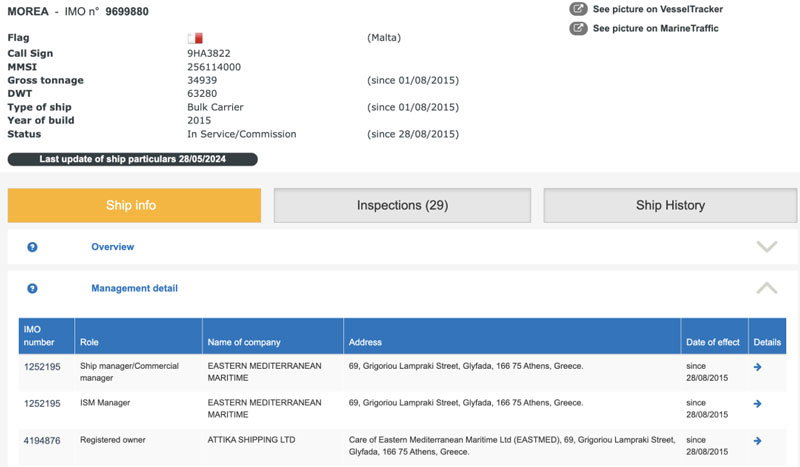Click IMO number 4194876

(x=42, y=440)
